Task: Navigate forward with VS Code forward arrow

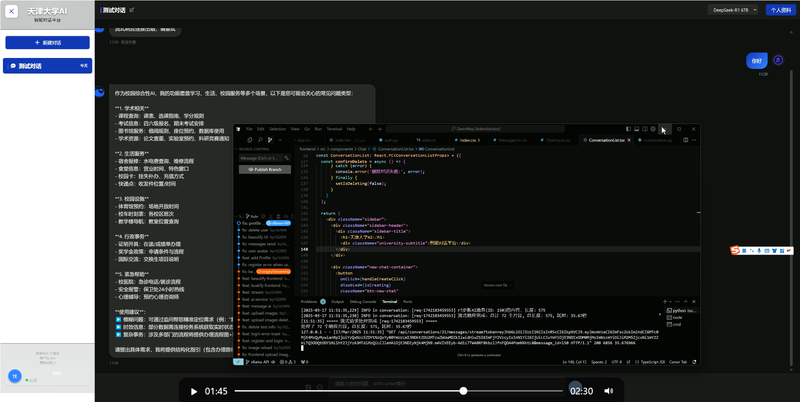Action: (380, 129)
